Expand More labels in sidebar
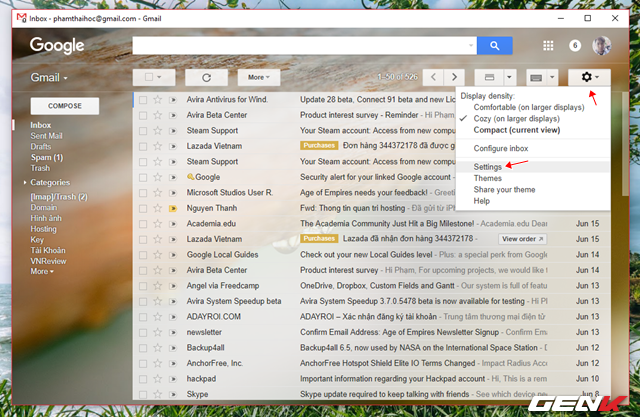Screen dimensions: 640x417 click(42, 271)
